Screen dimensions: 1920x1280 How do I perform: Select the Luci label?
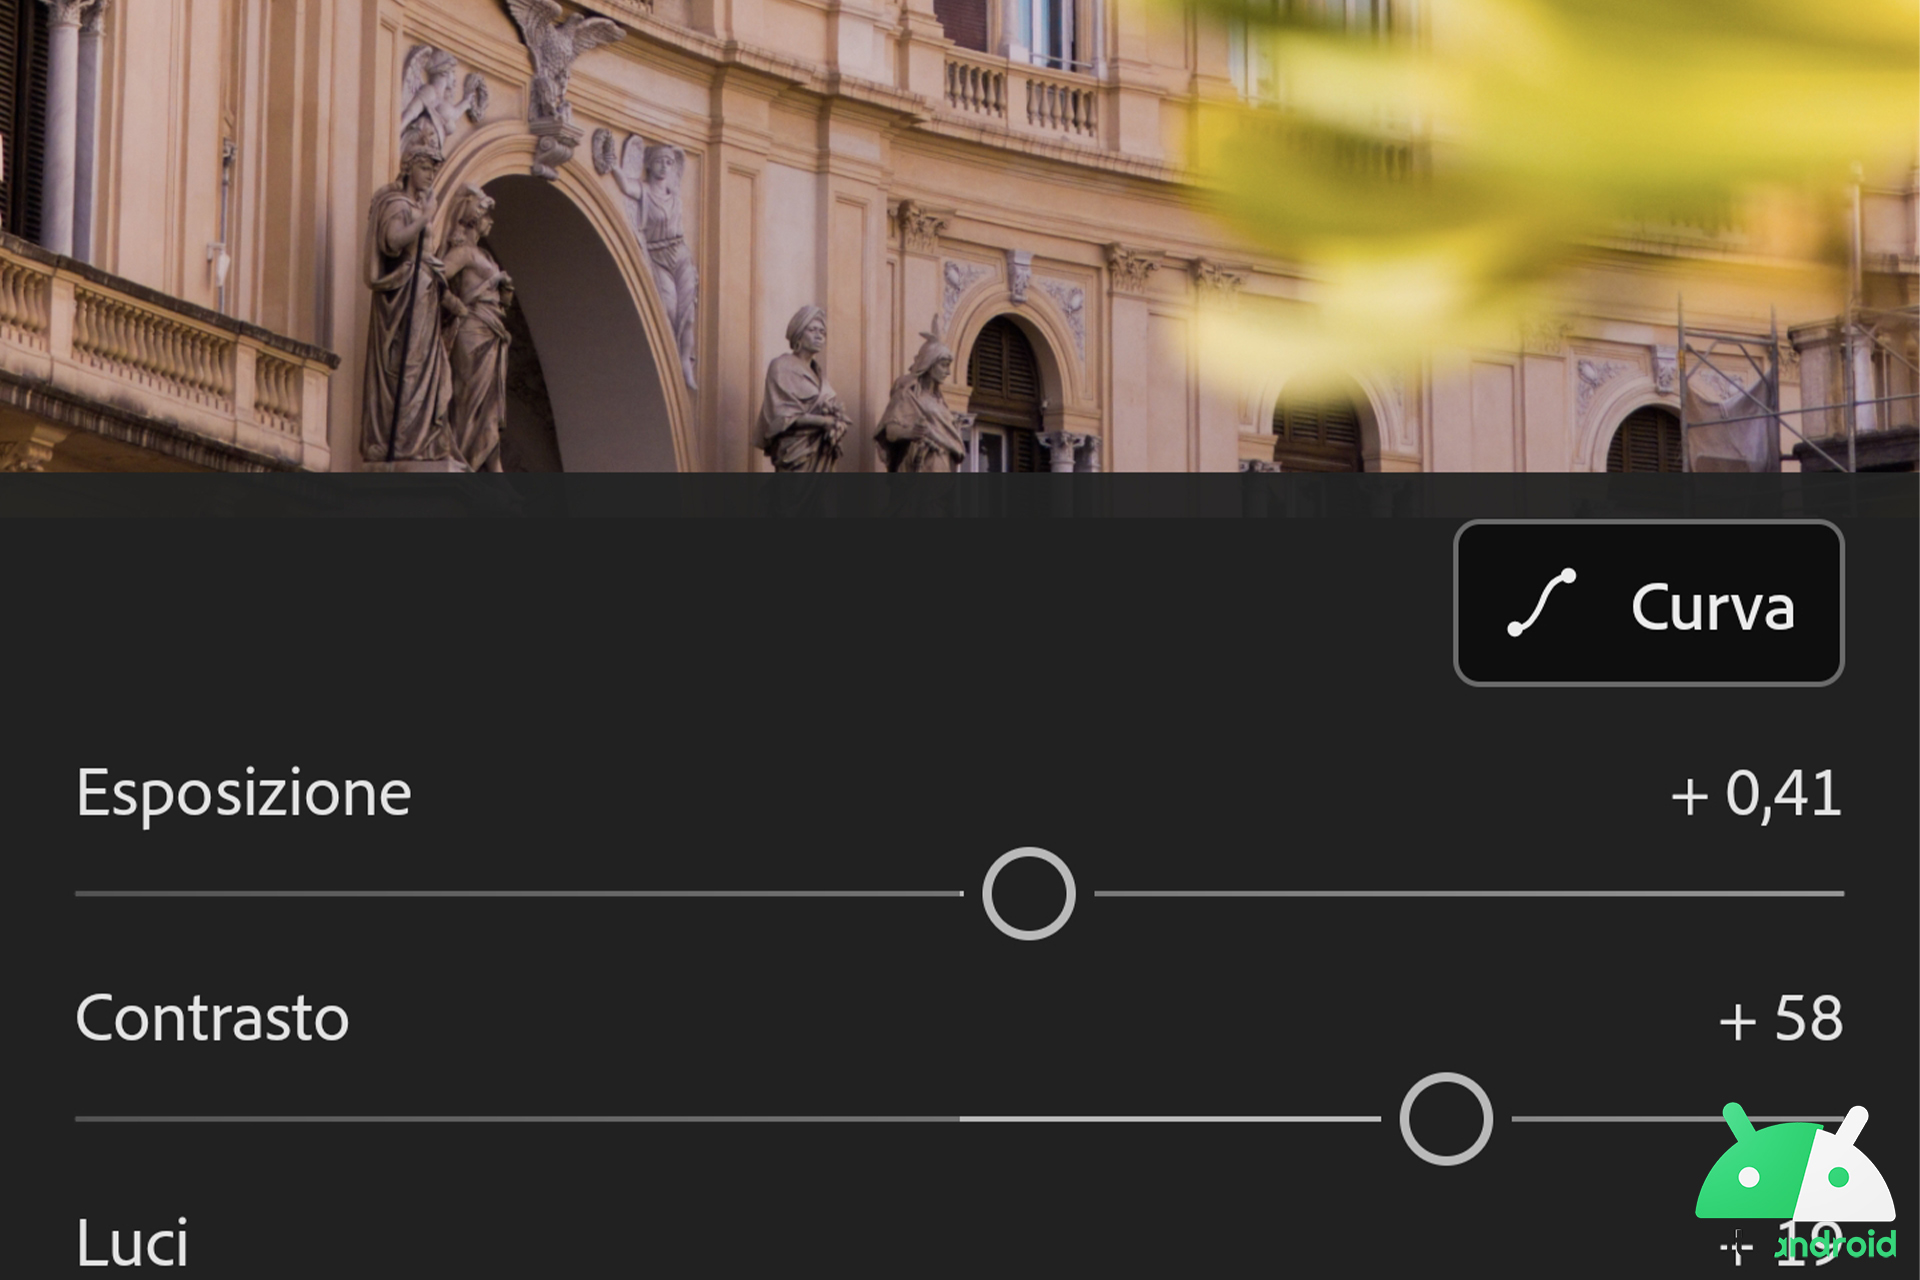click(x=132, y=1242)
